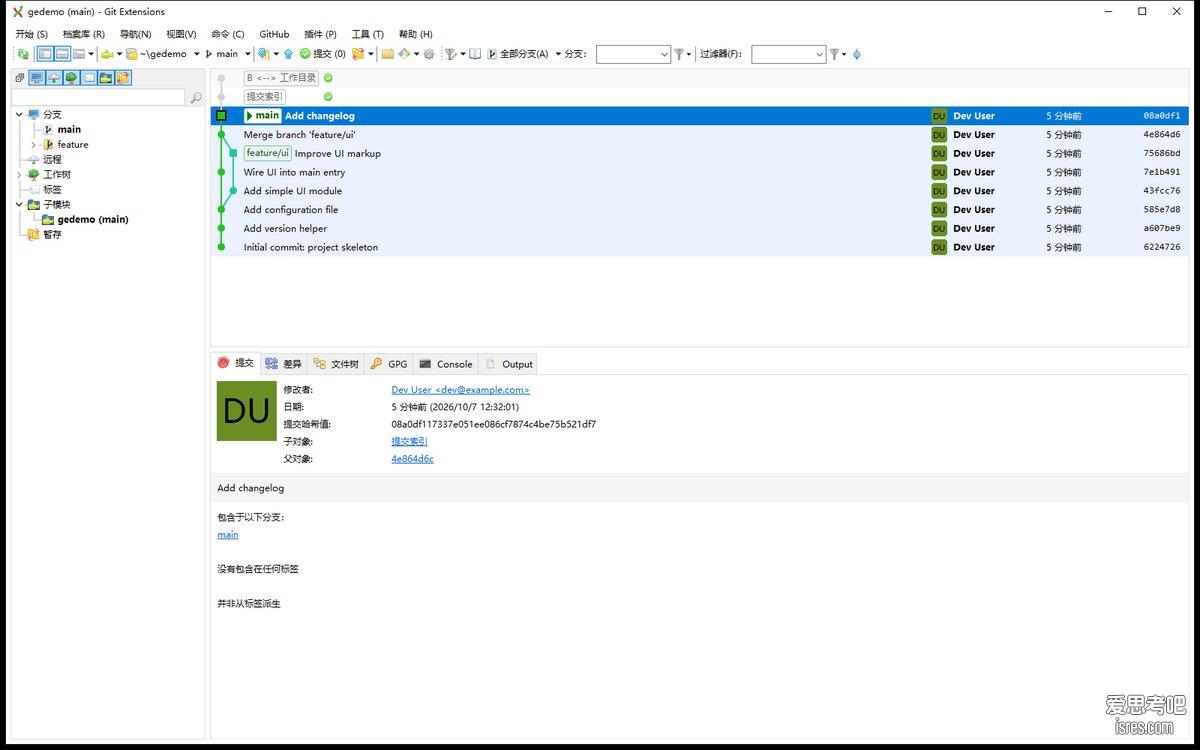
Task: Collapse the 分支 tree node
Action: [19, 114]
